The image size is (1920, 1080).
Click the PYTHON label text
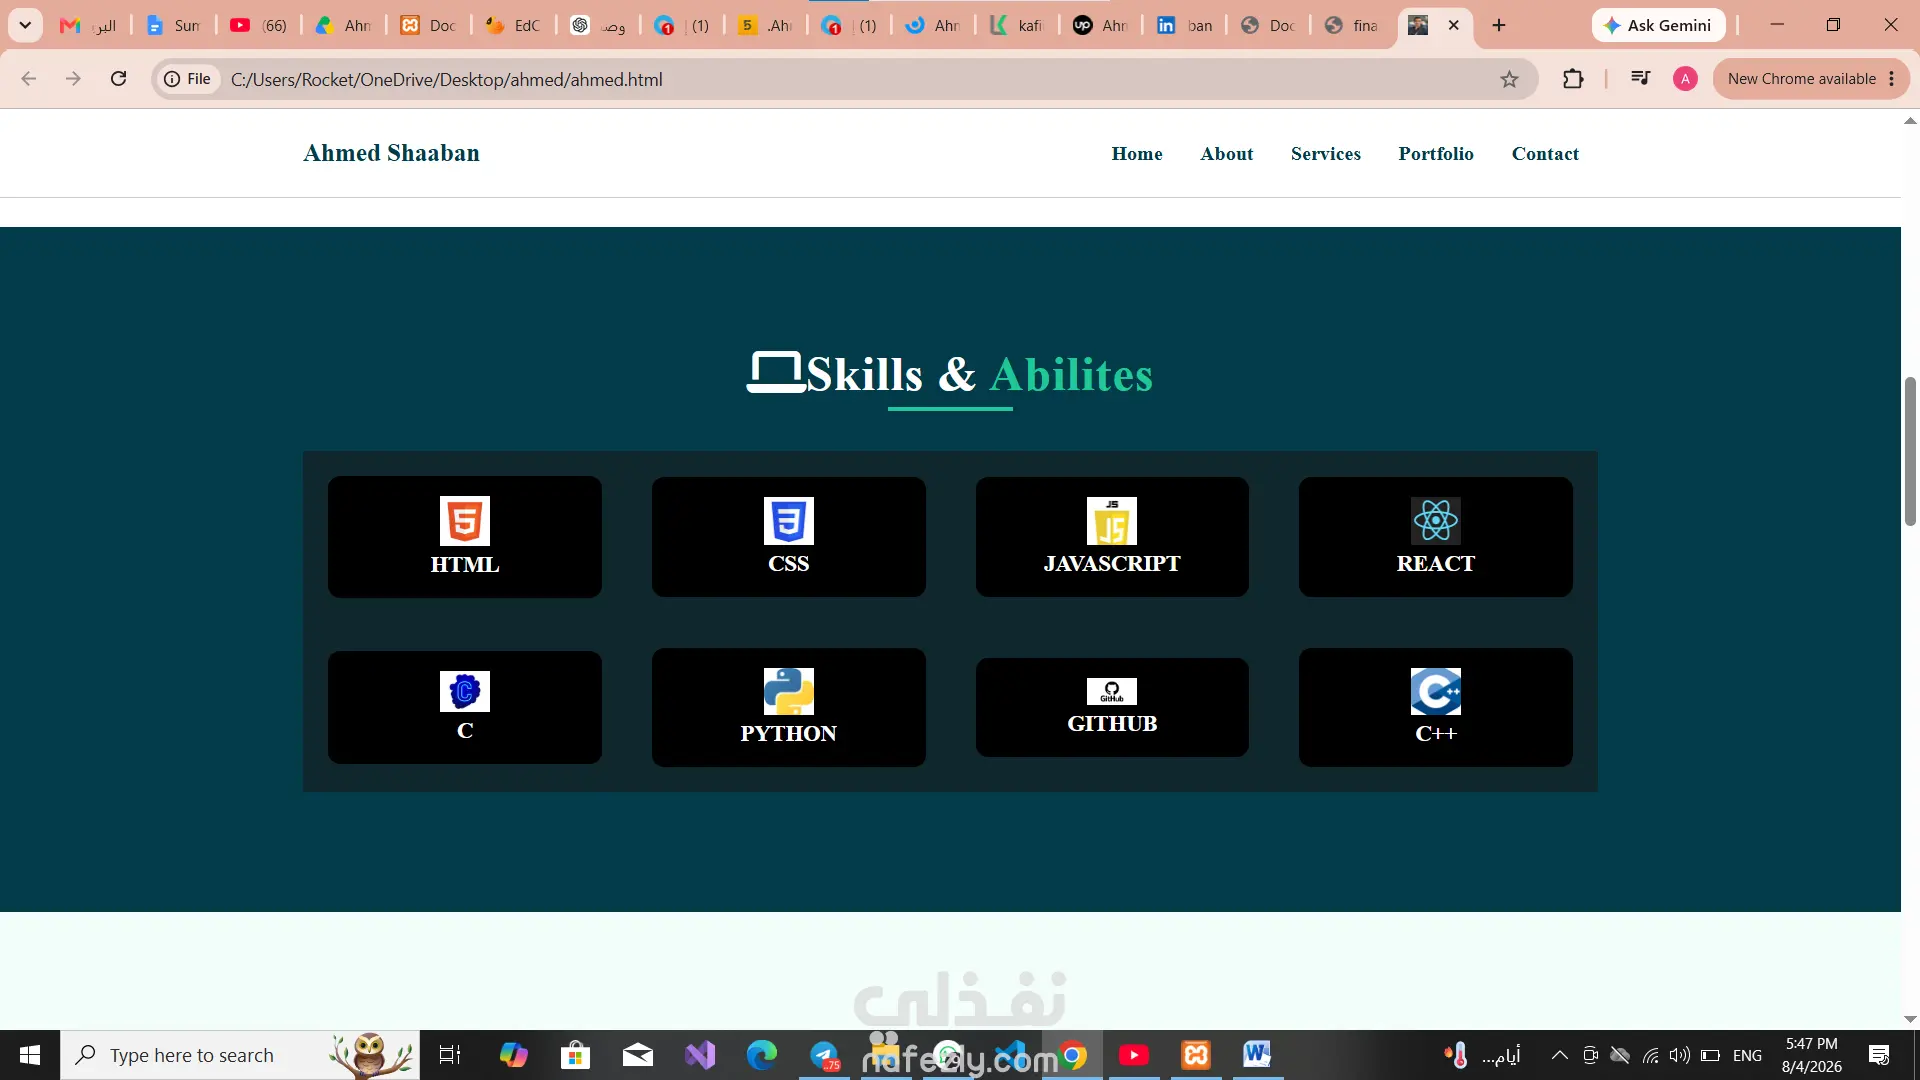click(x=789, y=733)
